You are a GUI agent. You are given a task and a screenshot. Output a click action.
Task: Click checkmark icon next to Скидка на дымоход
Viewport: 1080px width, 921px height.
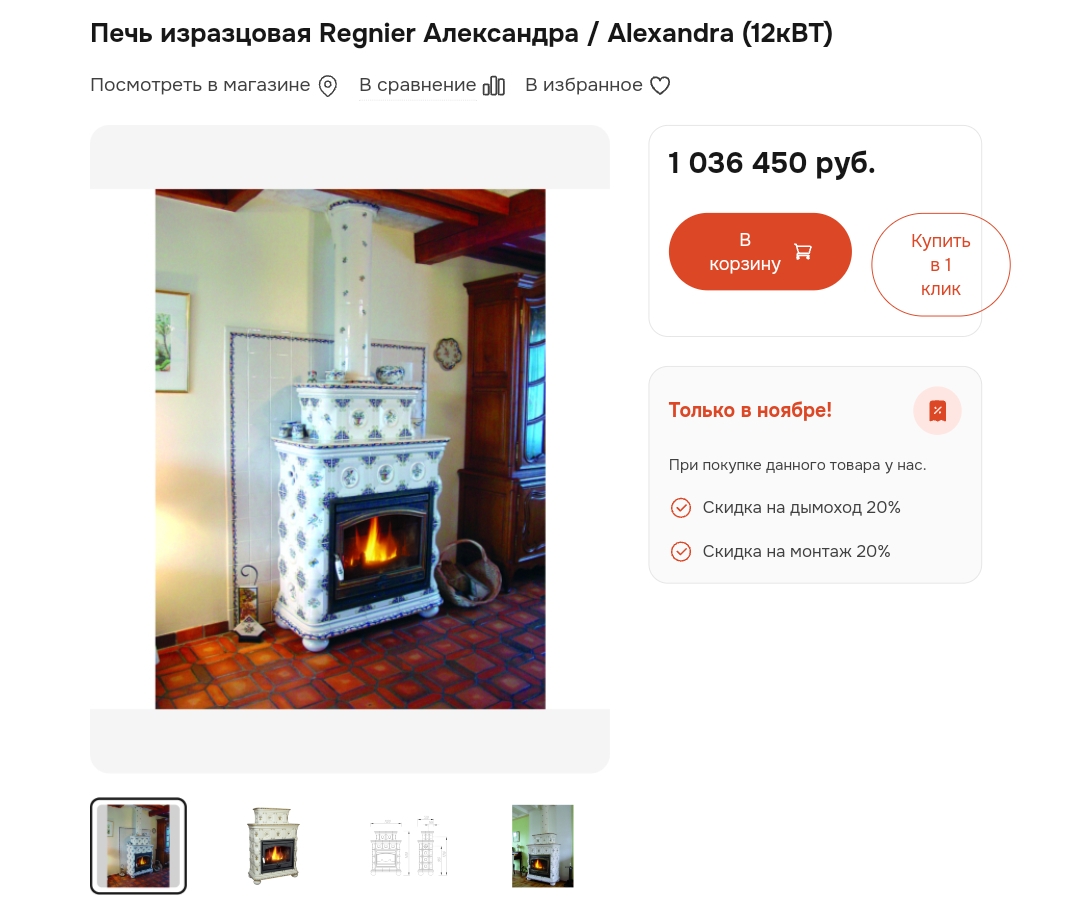tap(681, 508)
